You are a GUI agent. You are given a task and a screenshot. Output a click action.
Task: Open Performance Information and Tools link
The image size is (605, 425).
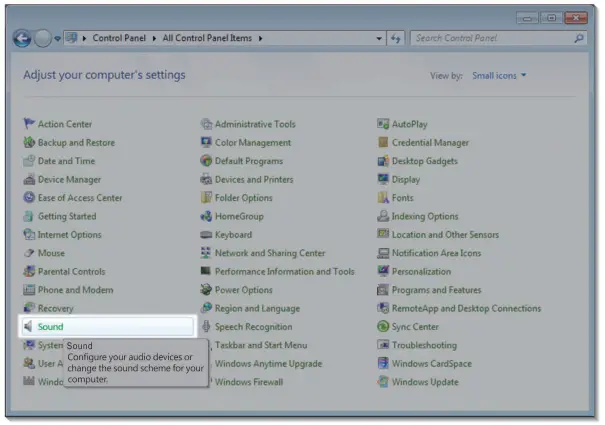[284, 271]
